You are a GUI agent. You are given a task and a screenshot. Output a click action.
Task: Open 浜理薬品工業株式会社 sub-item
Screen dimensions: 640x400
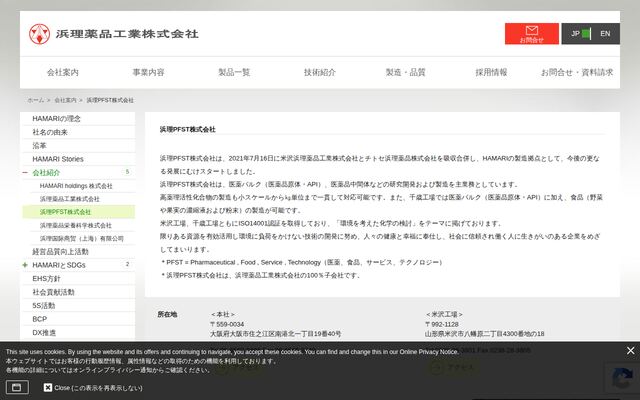click(x=69, y=199)
